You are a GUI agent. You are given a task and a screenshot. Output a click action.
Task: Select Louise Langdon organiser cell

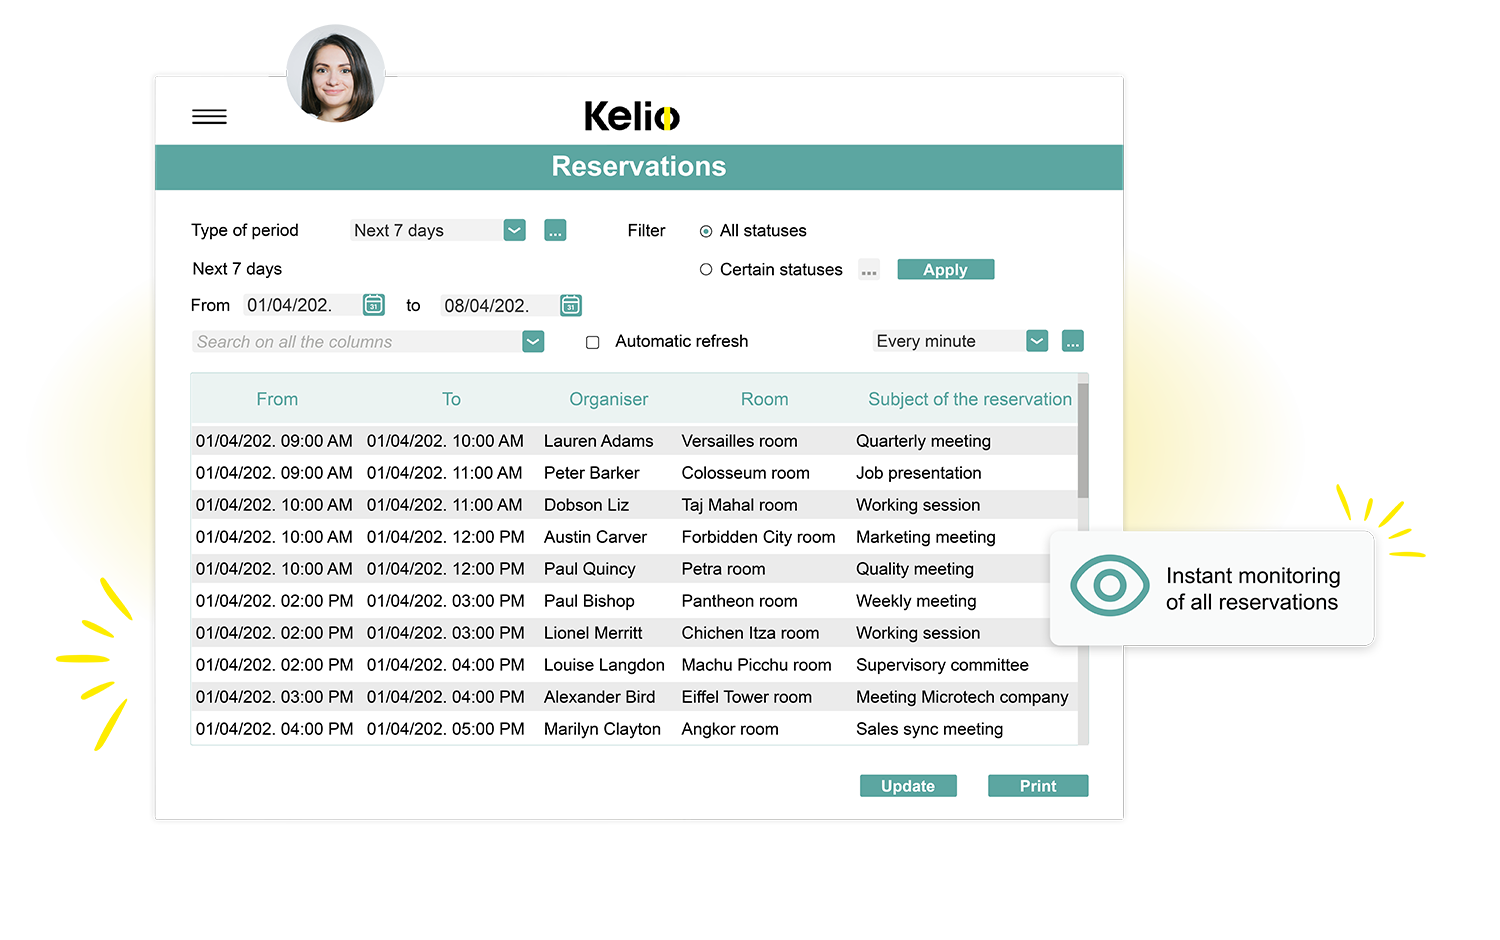click(604, 665)
